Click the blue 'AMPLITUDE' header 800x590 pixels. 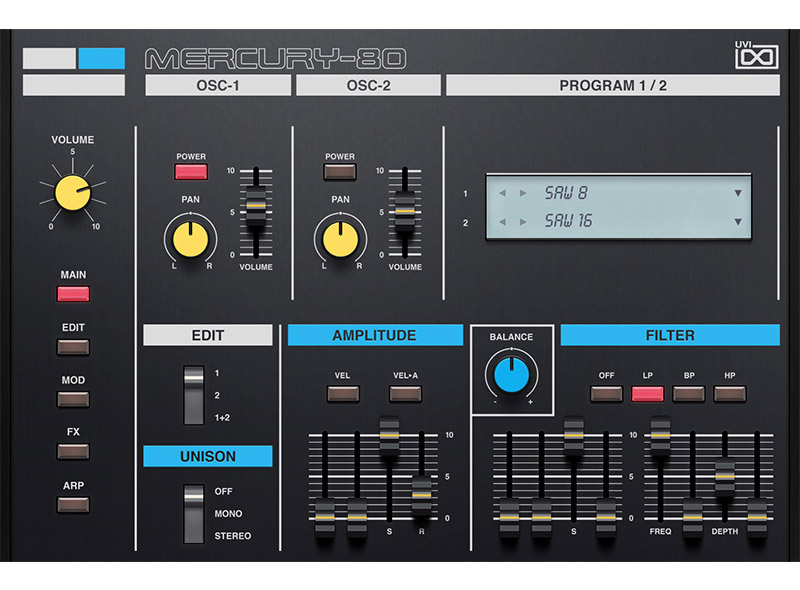(x=375, y=335)
